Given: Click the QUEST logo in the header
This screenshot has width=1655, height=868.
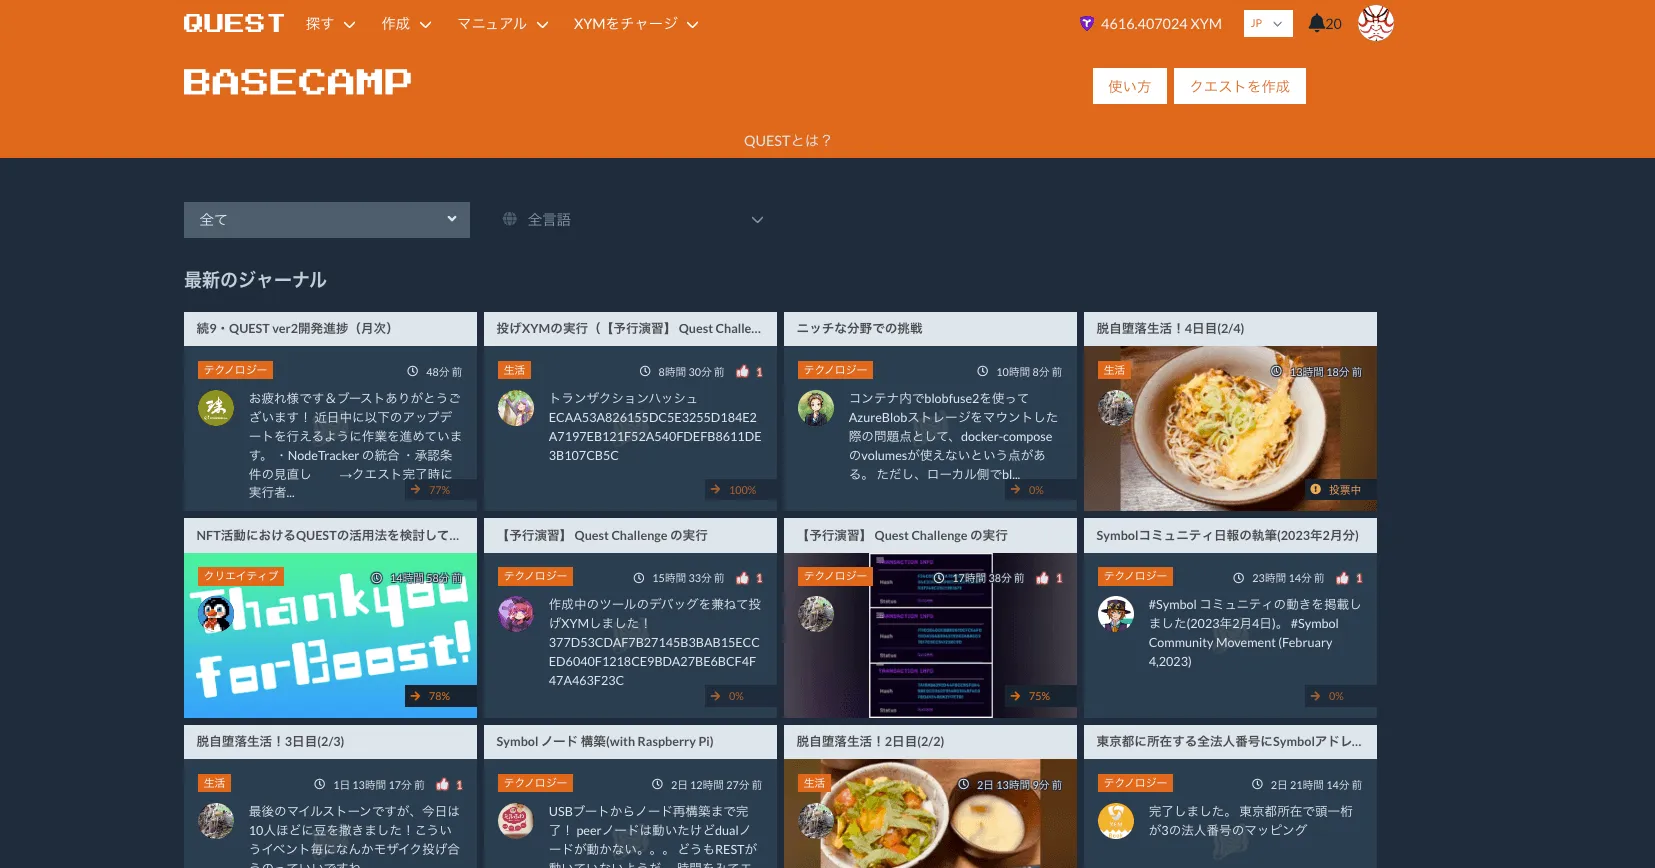Looking at the screenshot, I should click(234, 23).
